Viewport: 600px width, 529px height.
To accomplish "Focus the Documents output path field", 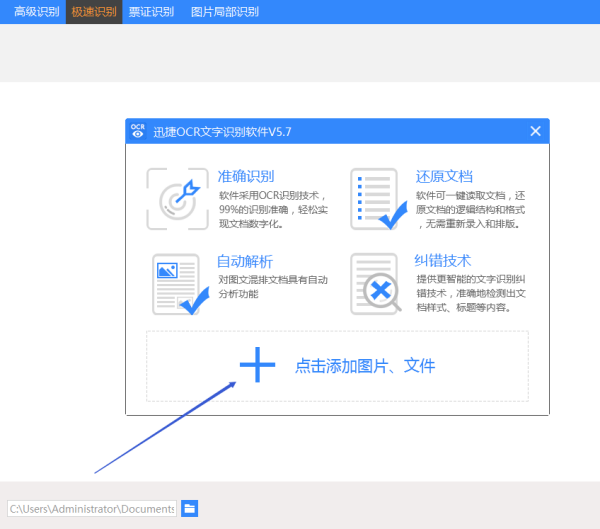I will [92, 509].
